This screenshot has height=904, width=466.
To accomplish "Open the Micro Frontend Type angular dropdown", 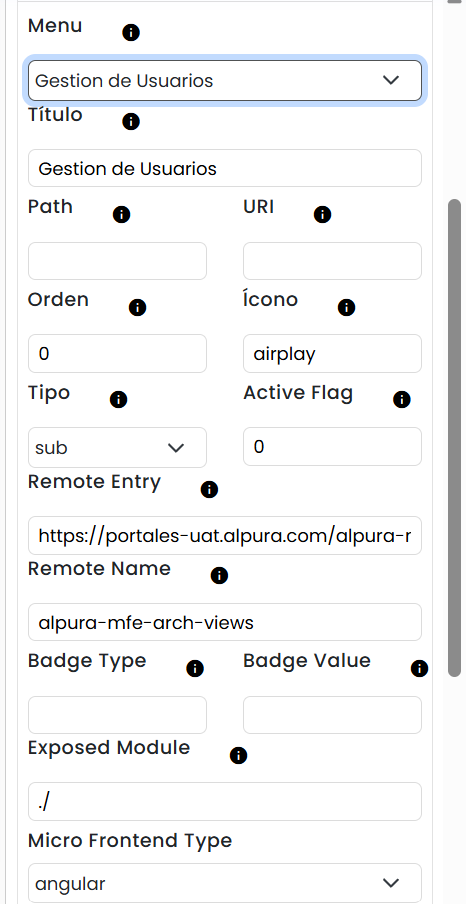I will 225,883.
